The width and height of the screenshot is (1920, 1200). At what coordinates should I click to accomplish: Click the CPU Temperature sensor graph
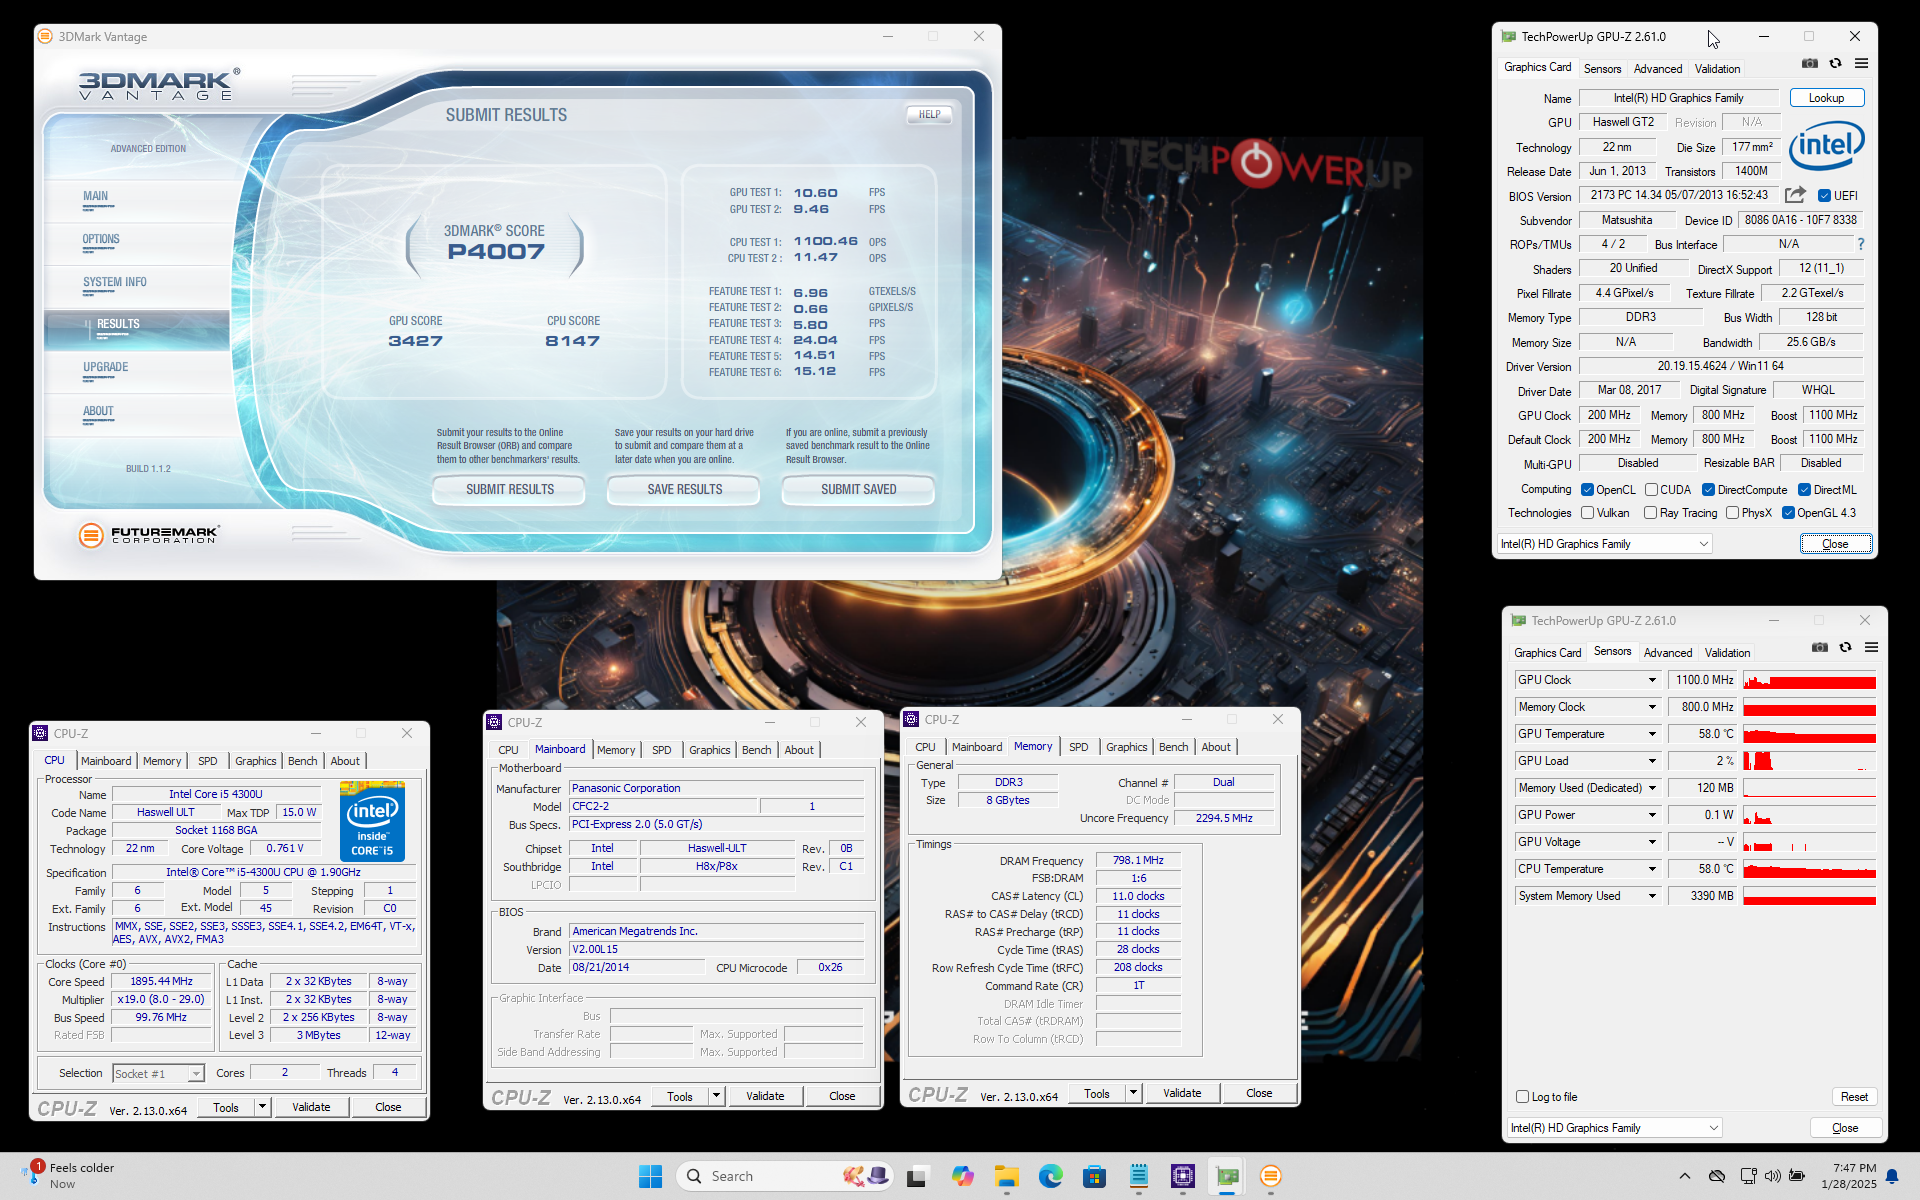[x=1809, y=869]
